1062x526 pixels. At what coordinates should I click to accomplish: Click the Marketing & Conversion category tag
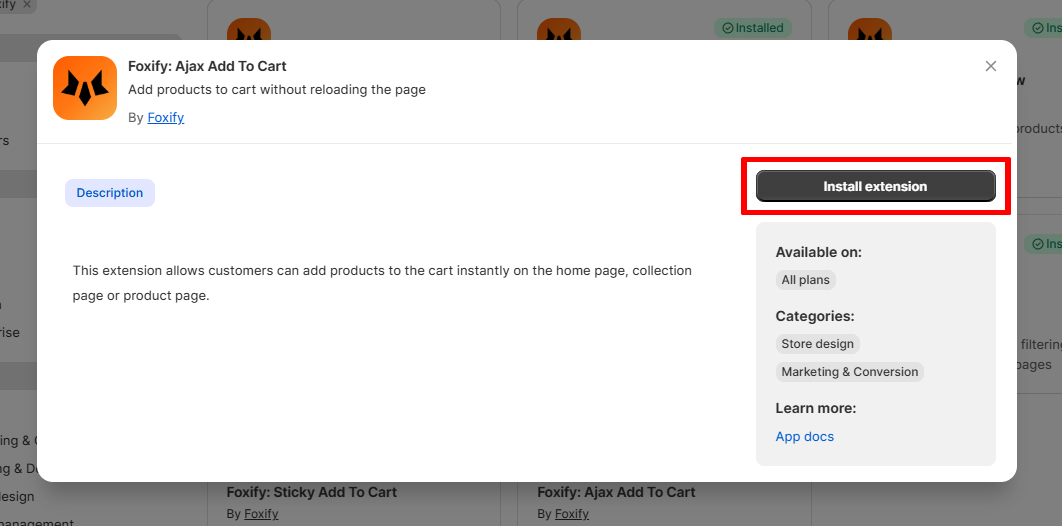click(x=849, y=372)
